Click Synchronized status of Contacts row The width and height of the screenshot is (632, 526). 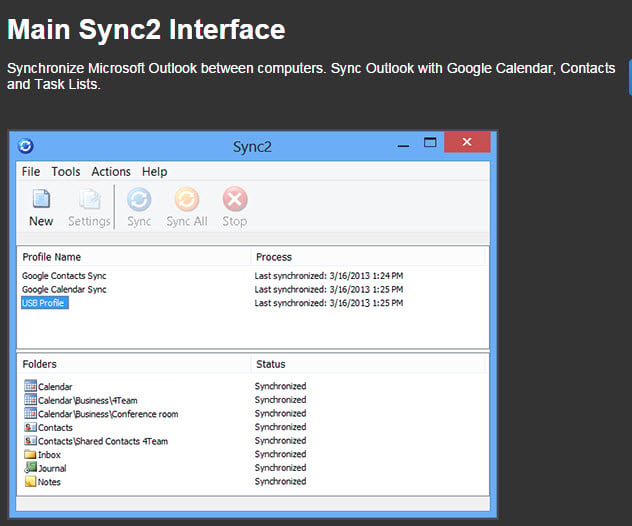281,427
